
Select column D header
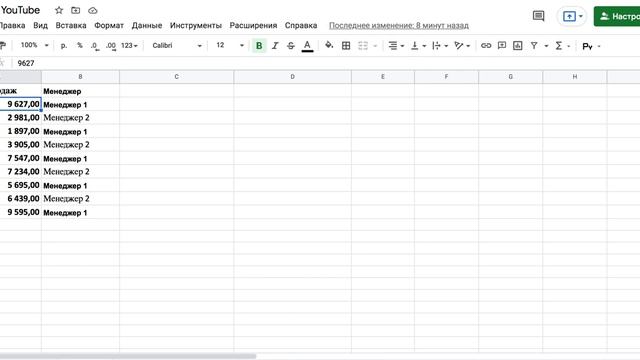[293, 77]
